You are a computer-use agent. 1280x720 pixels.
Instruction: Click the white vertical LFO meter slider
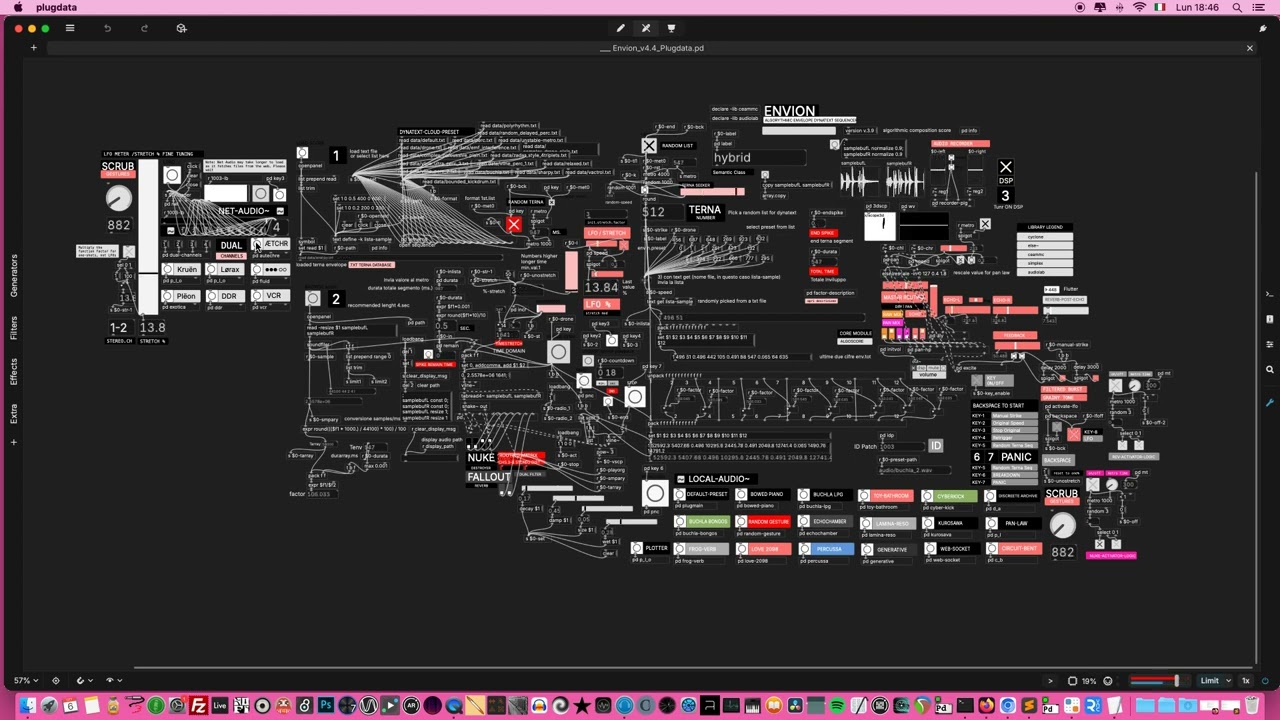(x=148, y=237)
